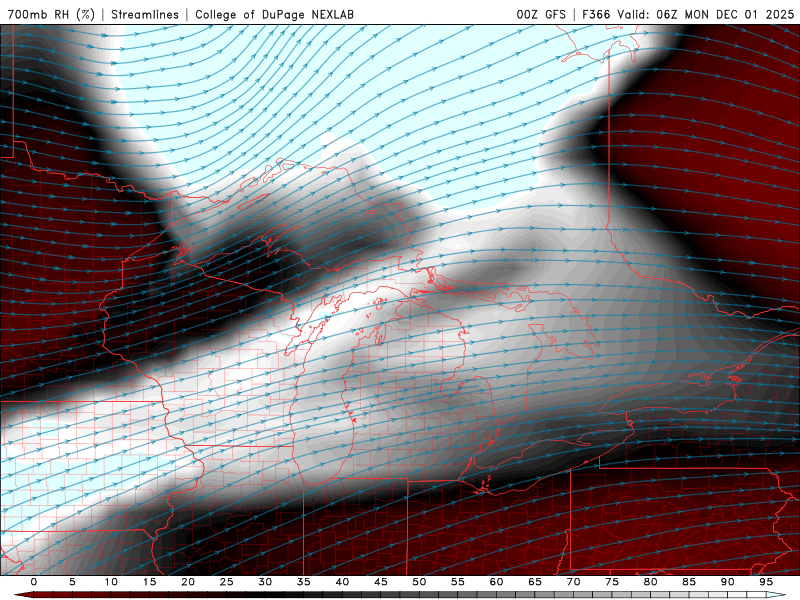Screen dimensions: 800x600
Task: Click the 0 value on color scale
Action: tap(34, 582)
